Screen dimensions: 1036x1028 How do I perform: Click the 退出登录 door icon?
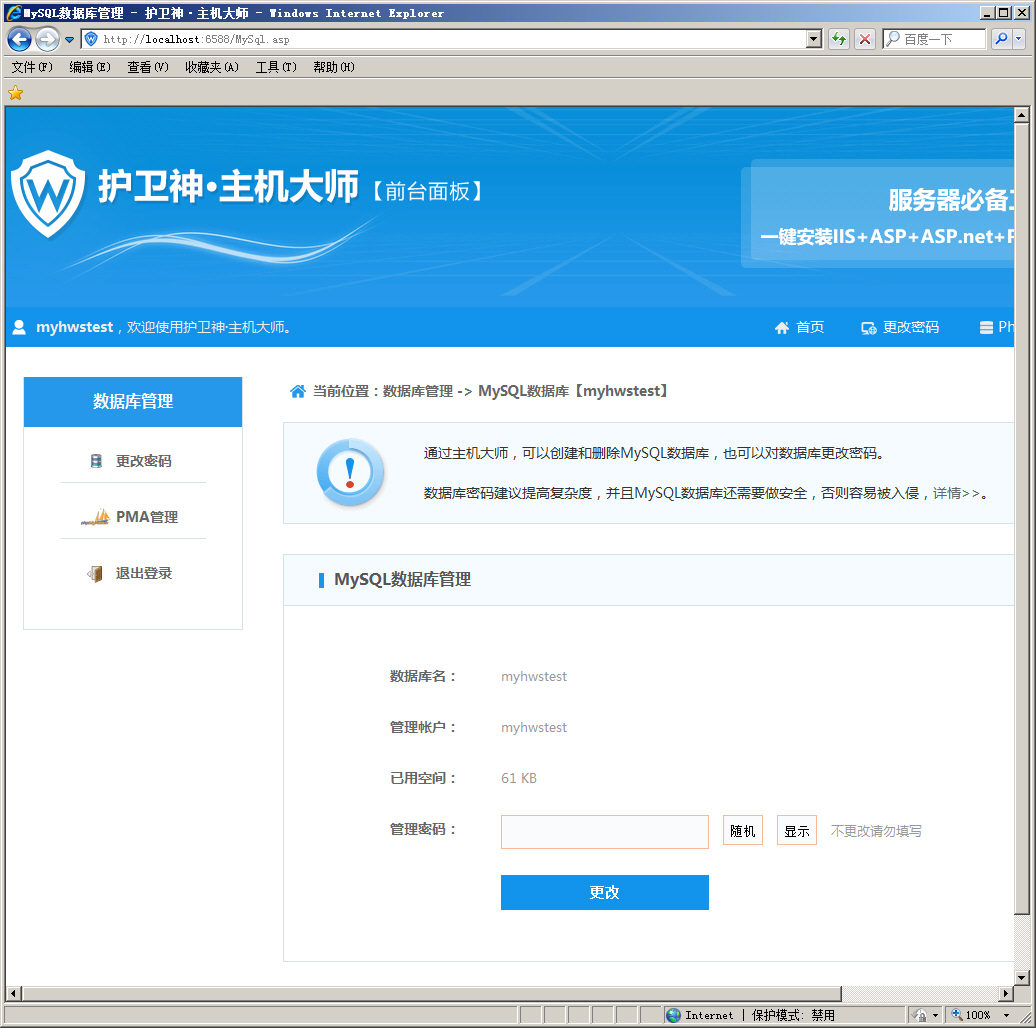coord(95,573)
